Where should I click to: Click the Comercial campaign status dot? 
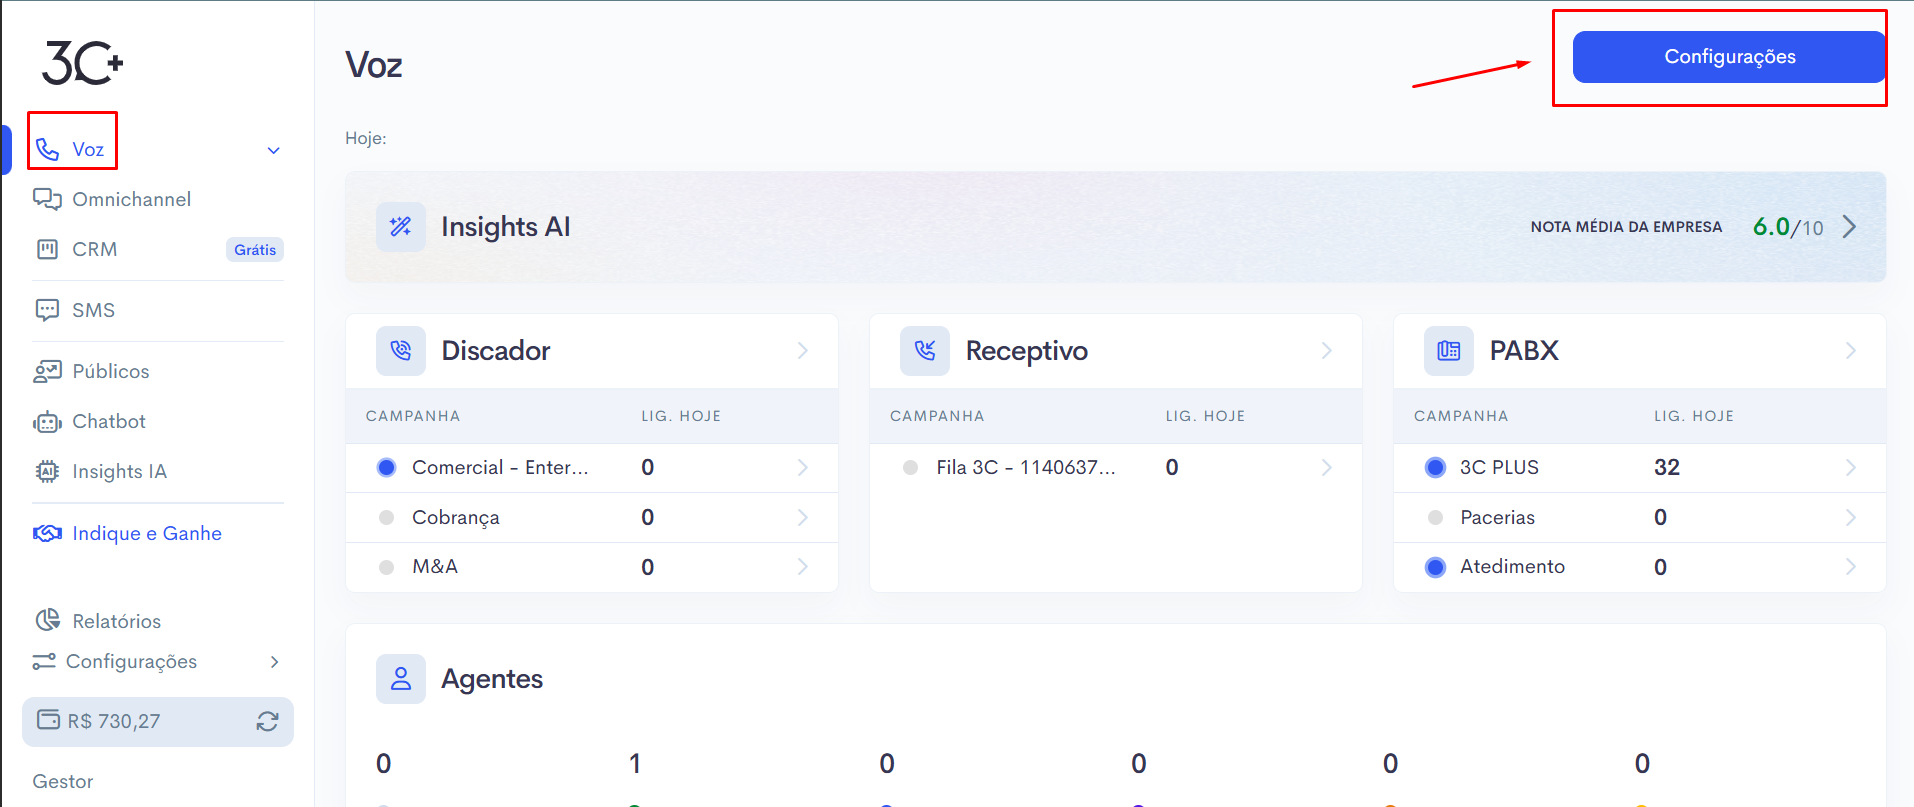click(387, 467)
